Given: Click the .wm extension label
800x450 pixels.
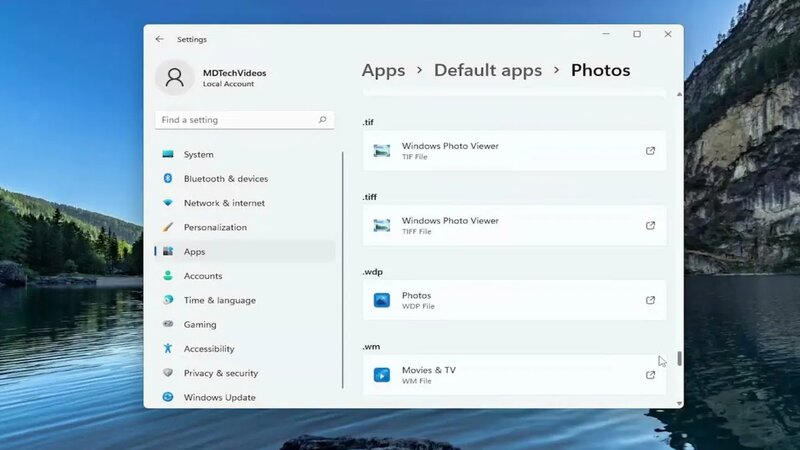Looking at the screenshot, I should 371,346.
